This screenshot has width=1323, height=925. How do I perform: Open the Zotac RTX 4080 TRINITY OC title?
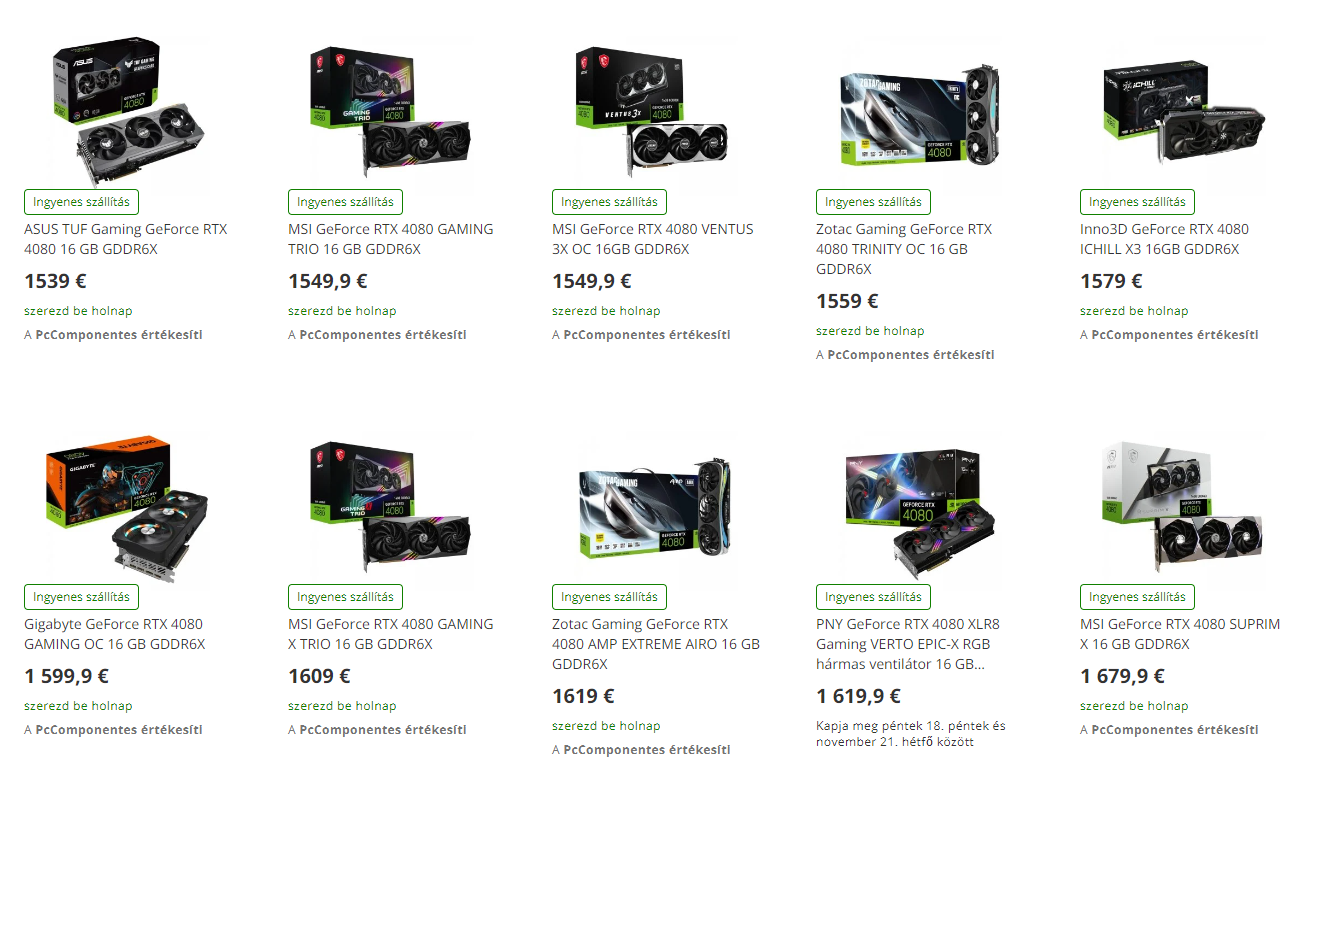coord(904,249)
